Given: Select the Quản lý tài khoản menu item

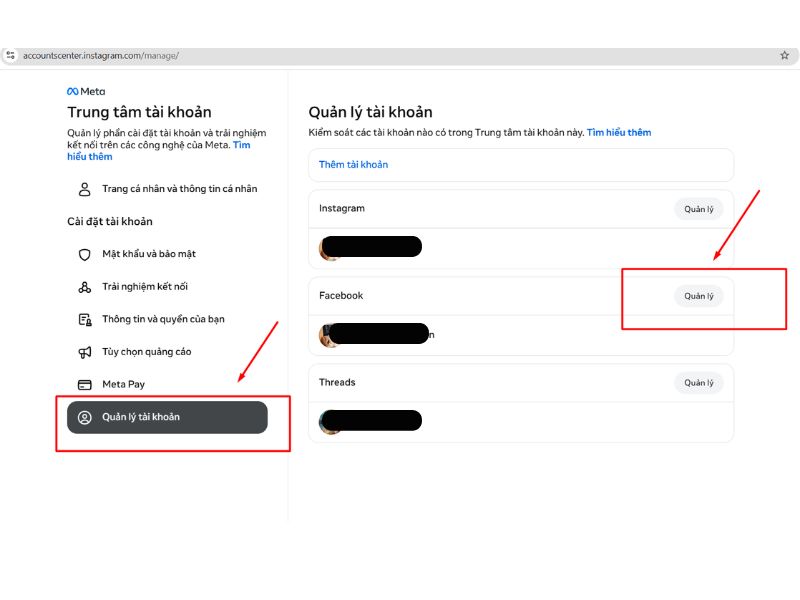Looking at the screenshot, I should 167,417.
